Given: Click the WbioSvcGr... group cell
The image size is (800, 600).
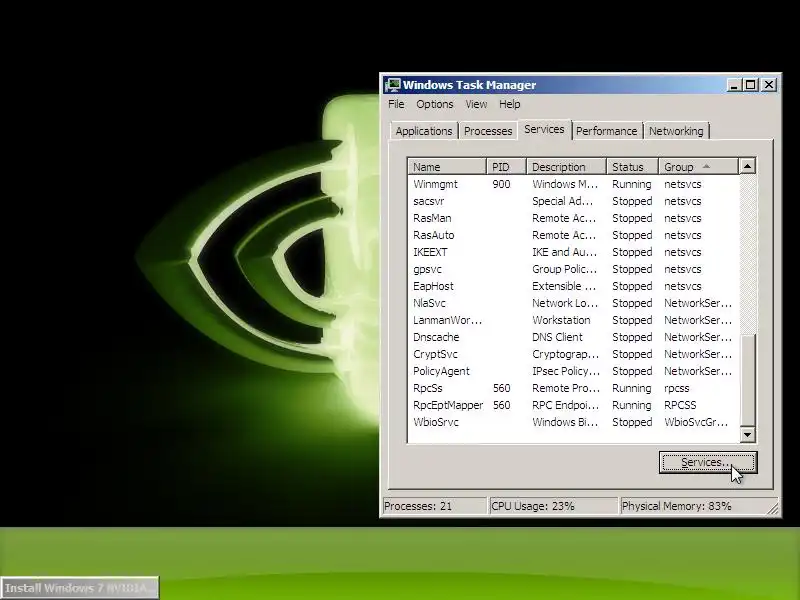Looking at the screenshot, I should tap(696, 422).
